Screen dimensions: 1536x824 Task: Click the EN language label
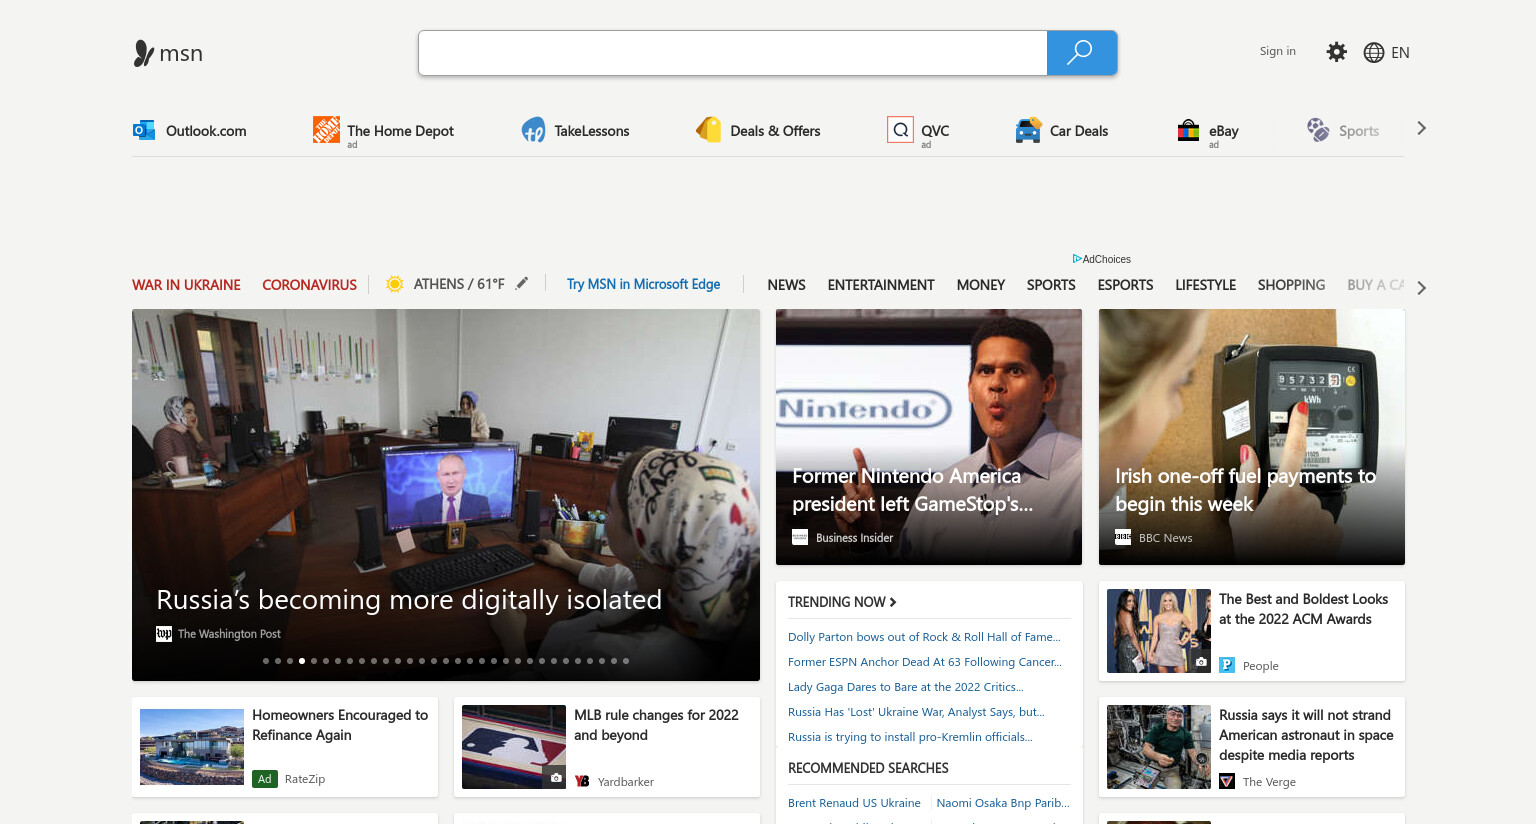coord(1400,53)
